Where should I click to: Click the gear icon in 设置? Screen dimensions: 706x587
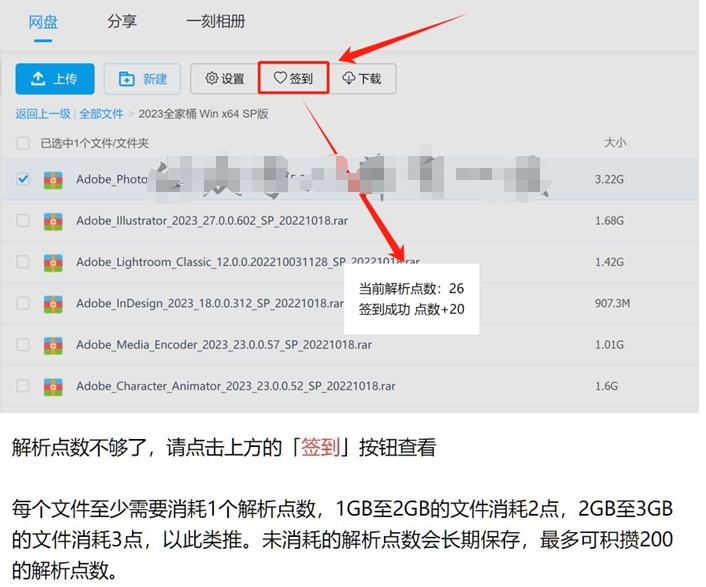click(212, 78)
